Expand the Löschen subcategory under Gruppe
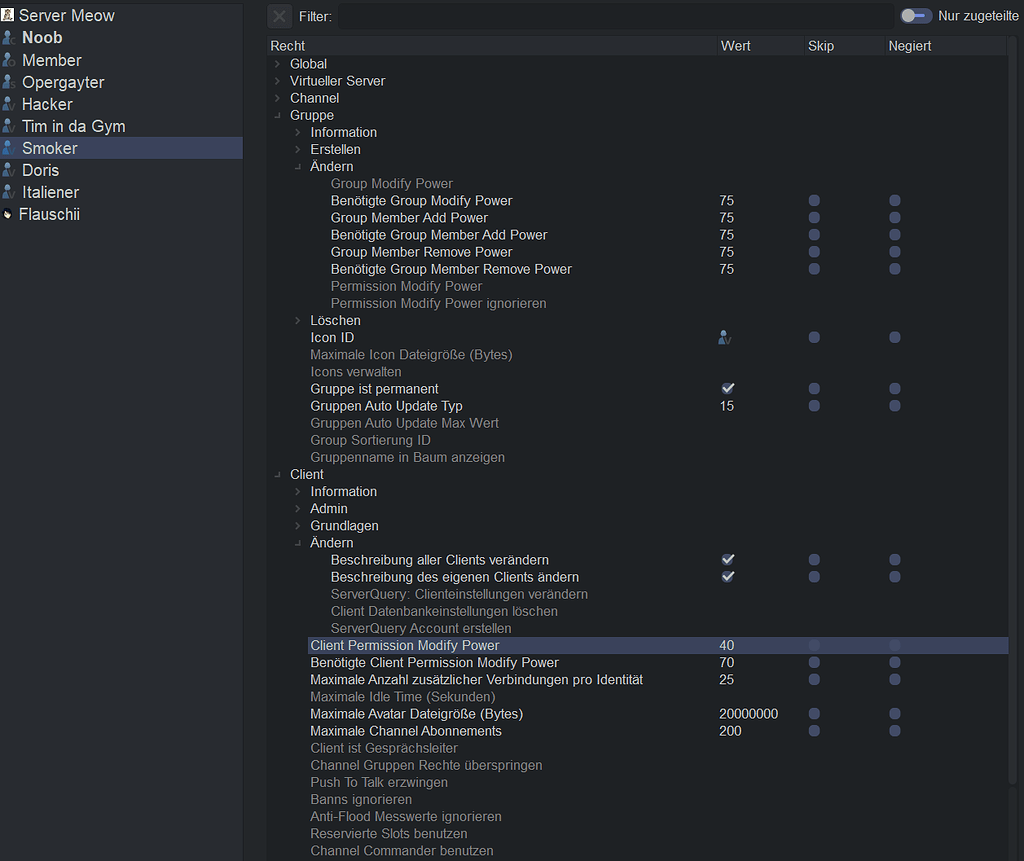This screenshot has width=1024, height=861. click(298, 321)
